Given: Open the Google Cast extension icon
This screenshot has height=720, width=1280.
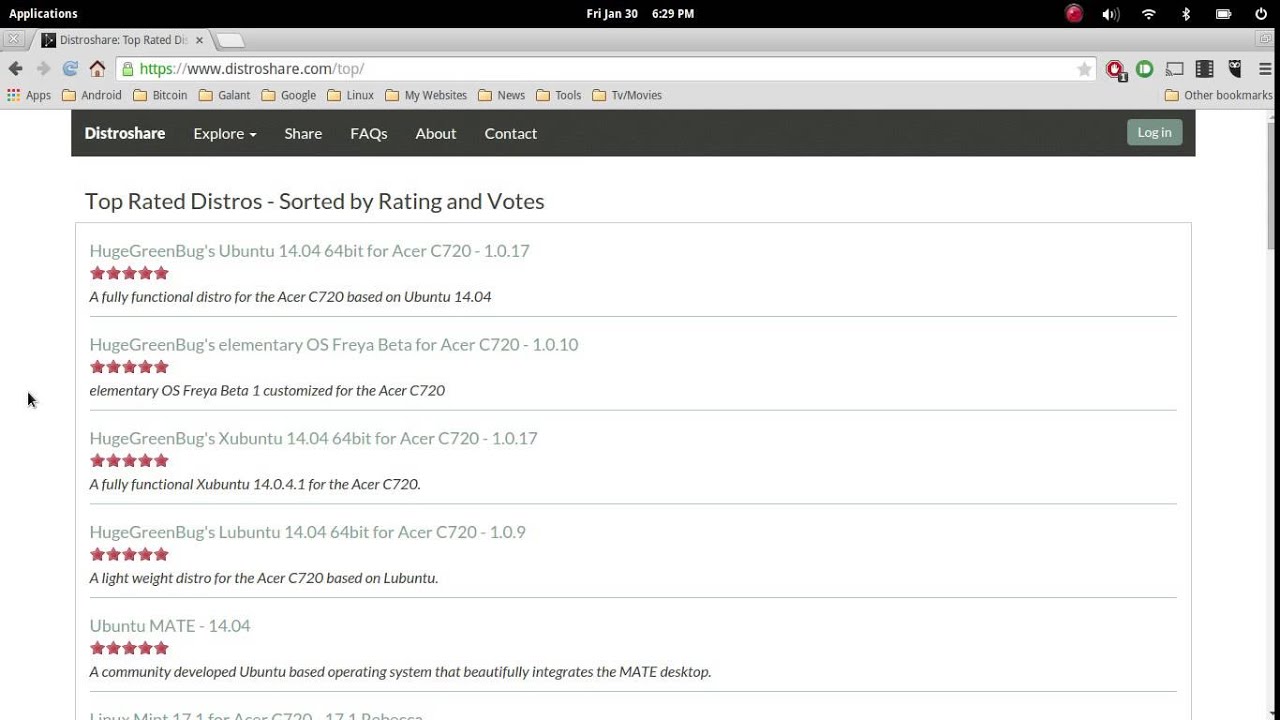Looking at the screenshot, I should (x=1175, y=69).
